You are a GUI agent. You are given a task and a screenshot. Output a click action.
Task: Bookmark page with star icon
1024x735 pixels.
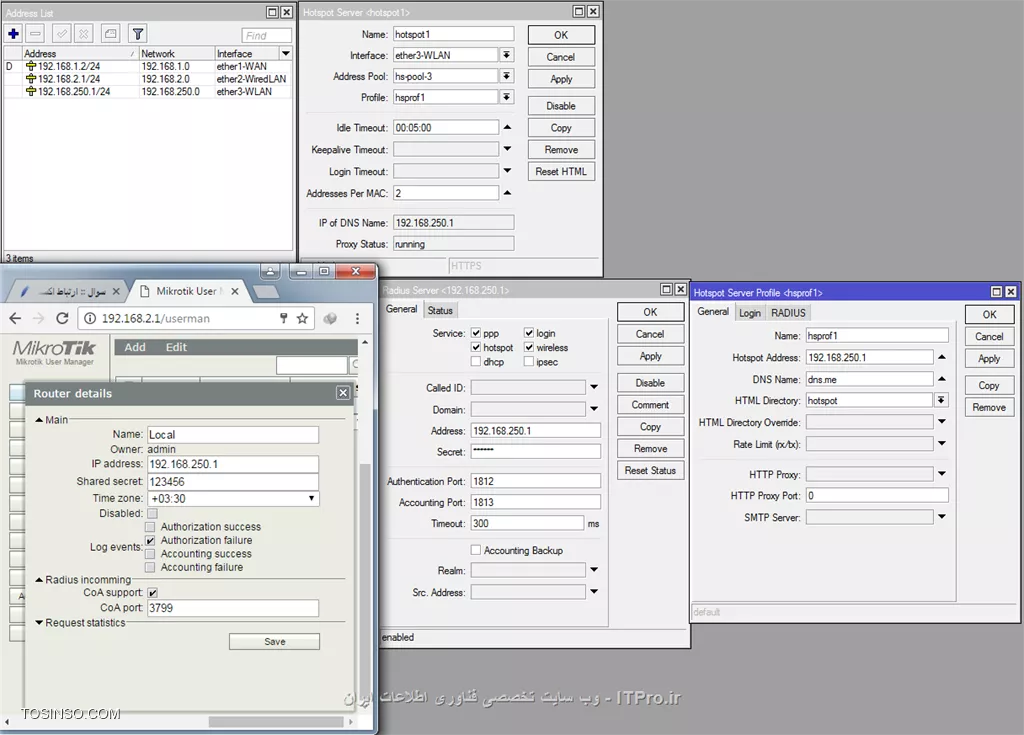(302, 318)
